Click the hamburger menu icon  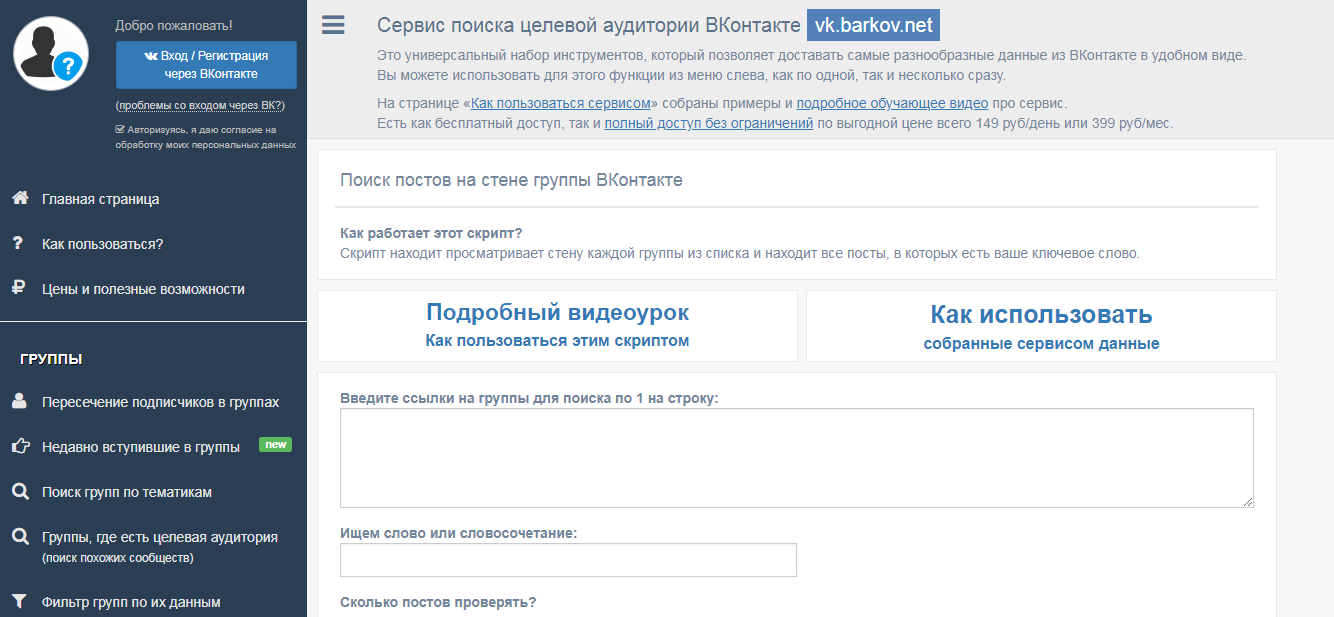(x=333, y=25)
